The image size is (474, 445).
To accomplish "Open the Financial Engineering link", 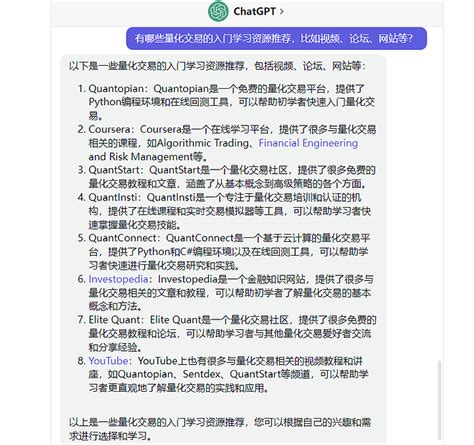I will [308, 143].
